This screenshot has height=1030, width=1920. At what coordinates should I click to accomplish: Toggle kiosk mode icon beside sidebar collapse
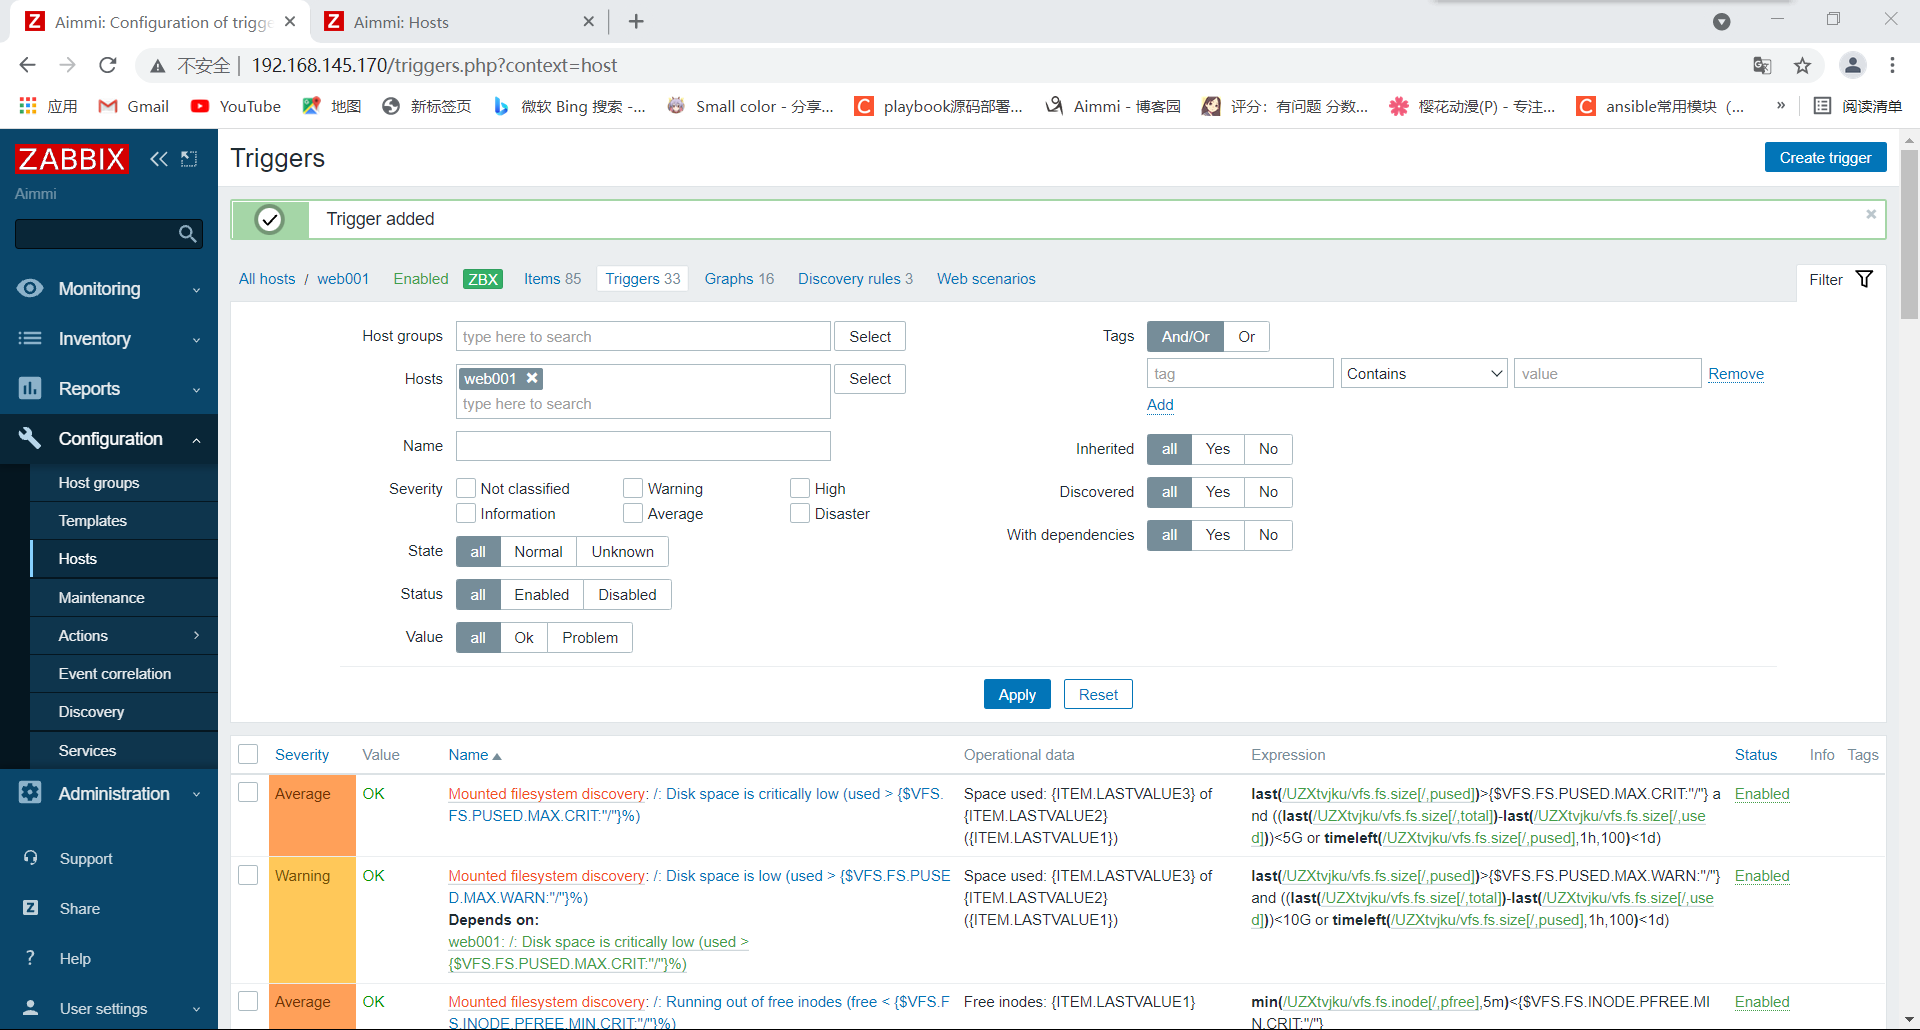pyautogui.click(x=189, y=159)
